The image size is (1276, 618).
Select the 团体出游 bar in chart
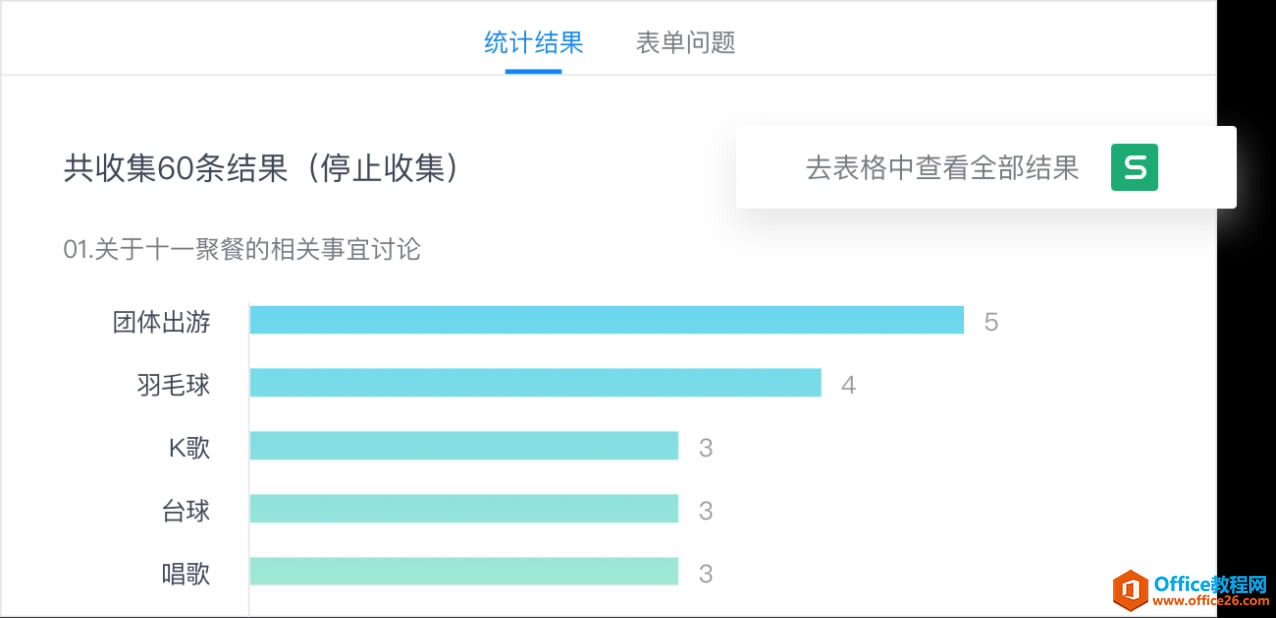[606, 320]
